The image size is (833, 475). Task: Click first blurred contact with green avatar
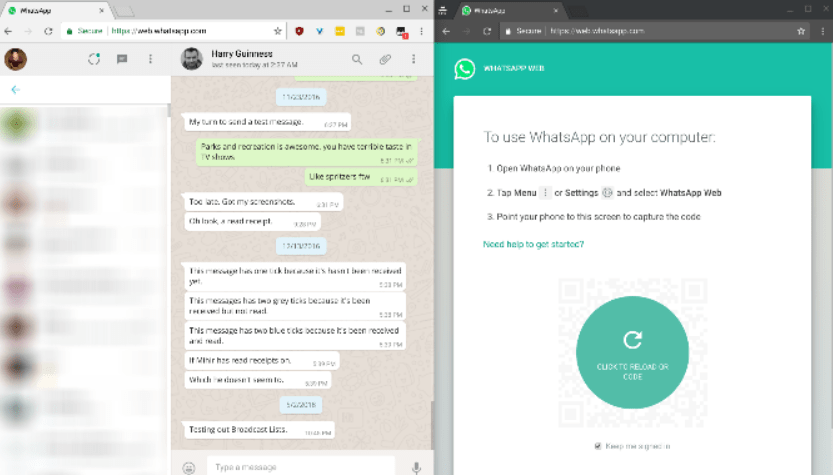tap(85, 124)
